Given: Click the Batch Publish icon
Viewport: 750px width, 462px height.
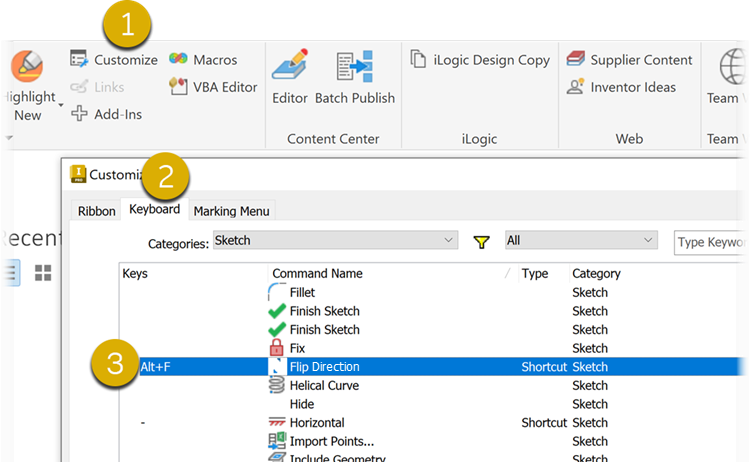Looking at the screenshot, I should click(x=354, y=66).
